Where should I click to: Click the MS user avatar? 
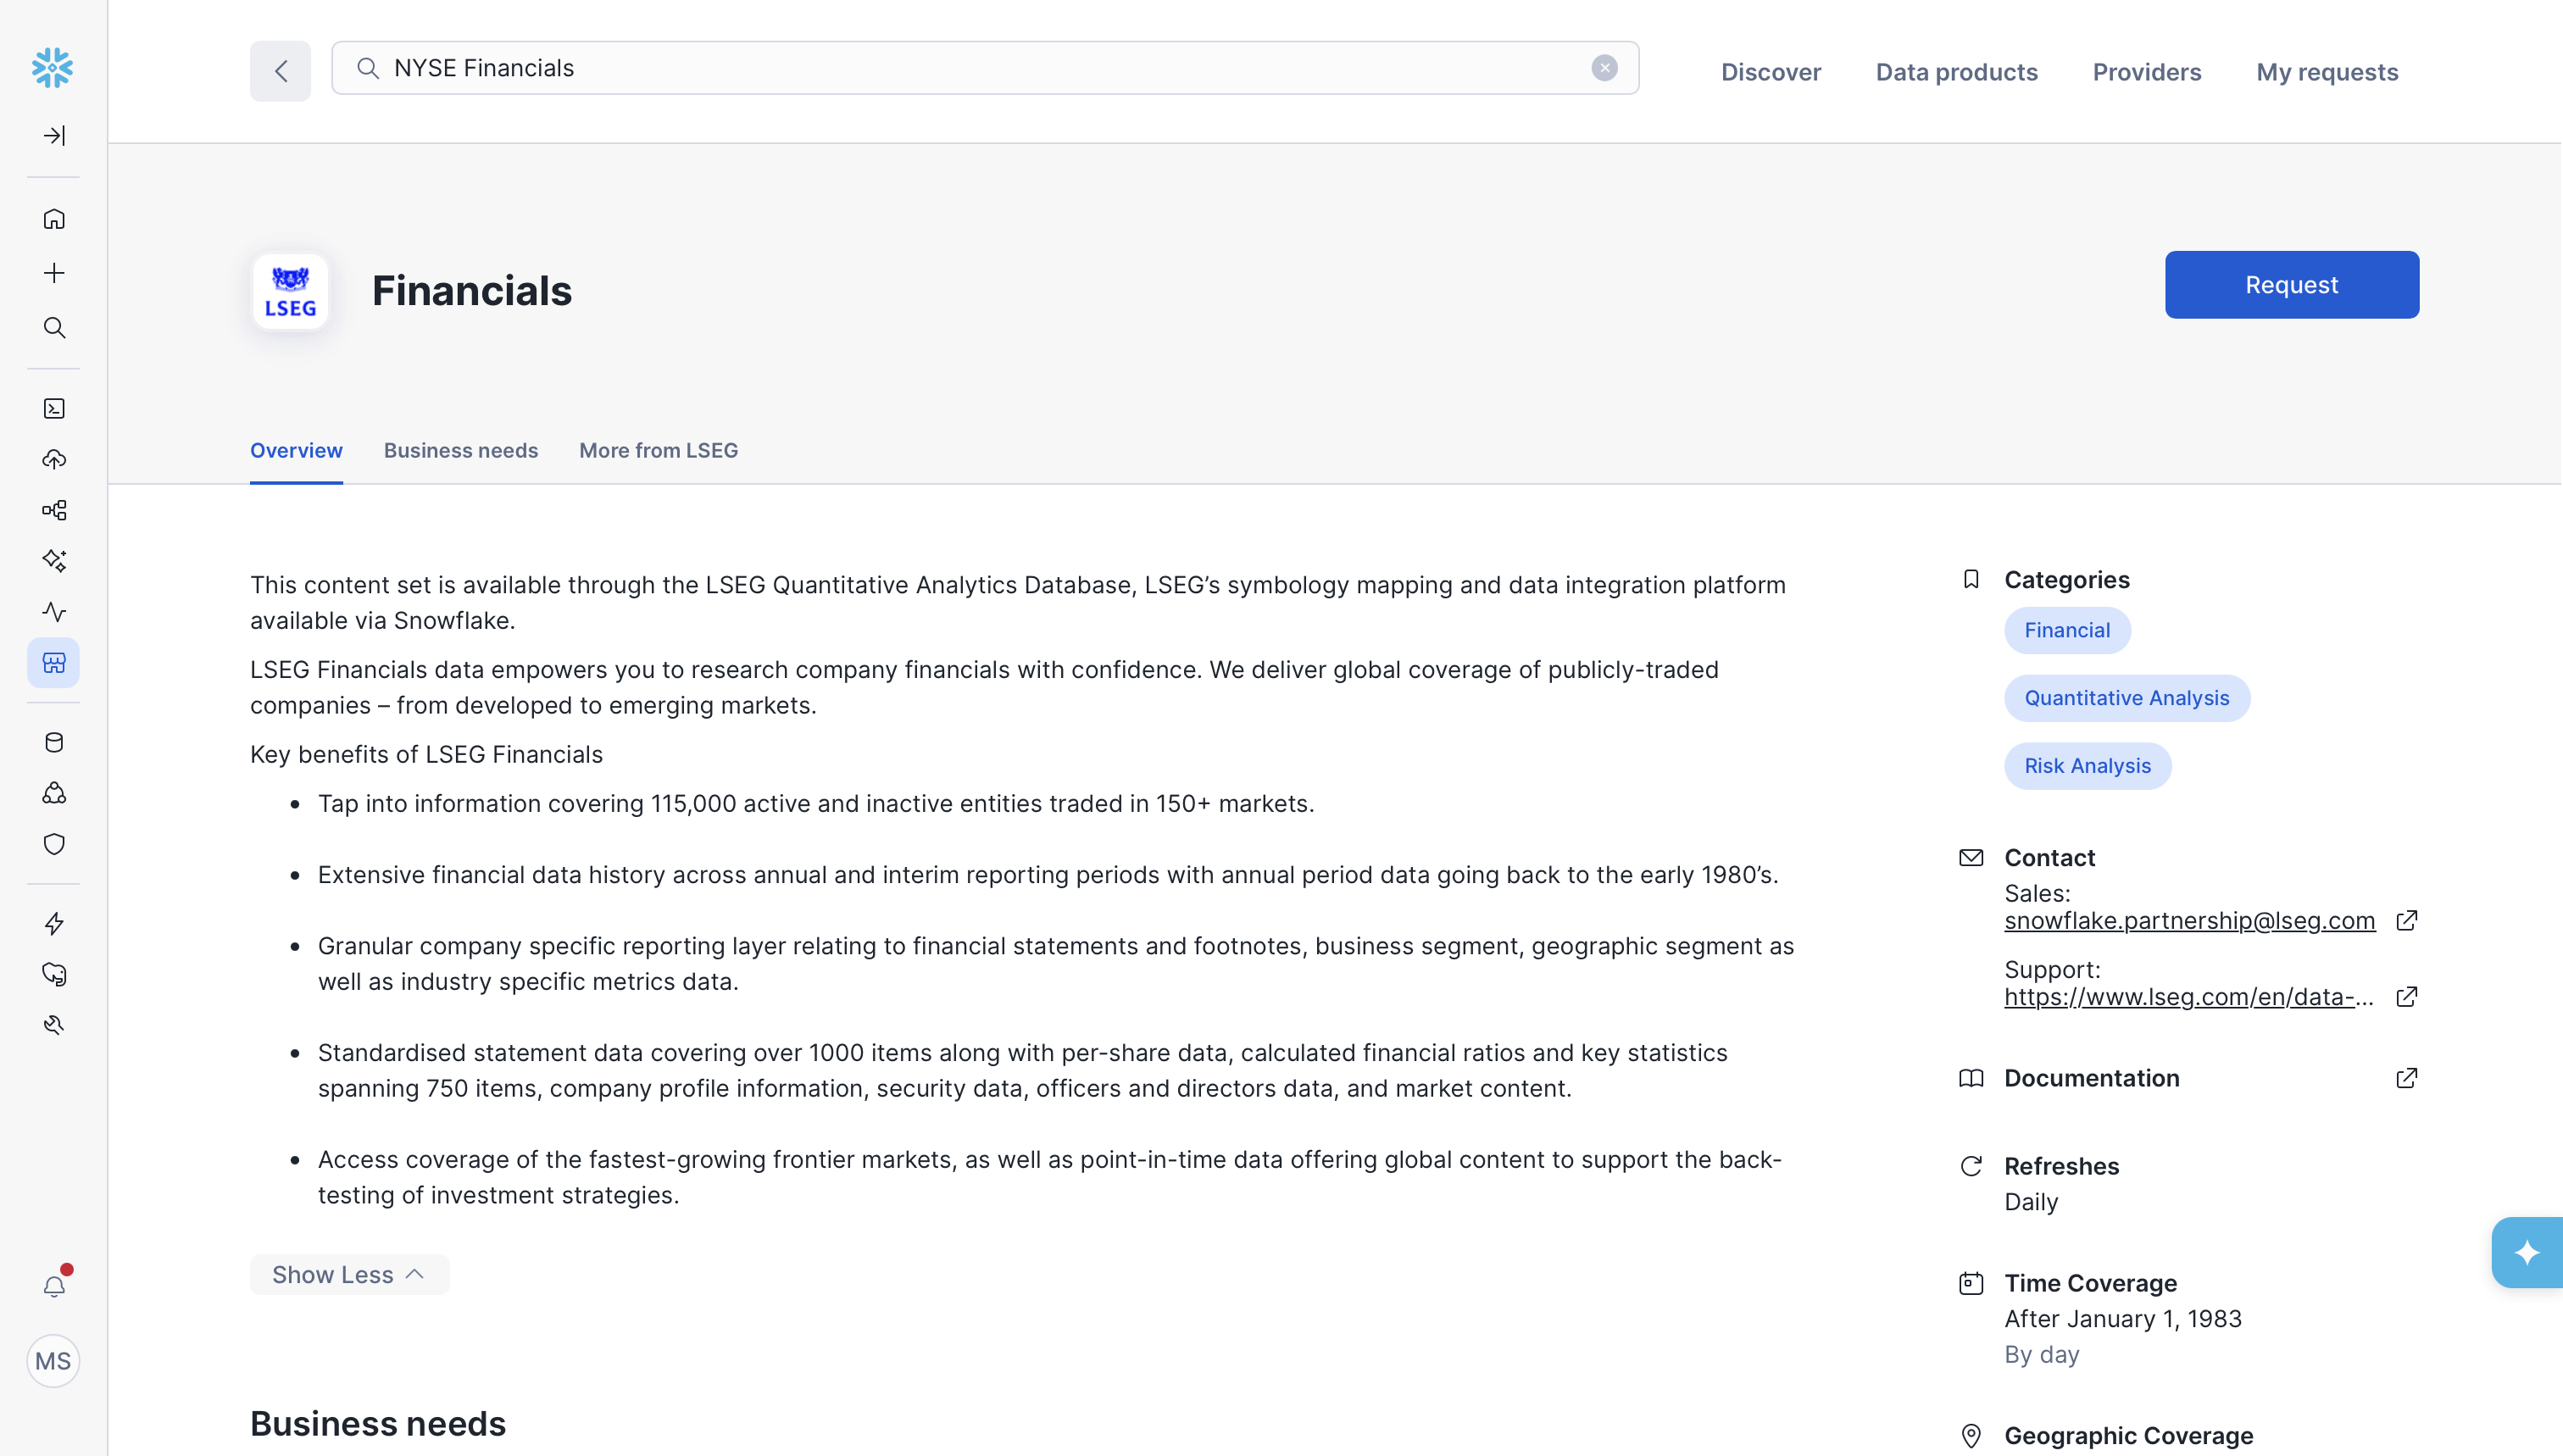tap(53, 1361)
